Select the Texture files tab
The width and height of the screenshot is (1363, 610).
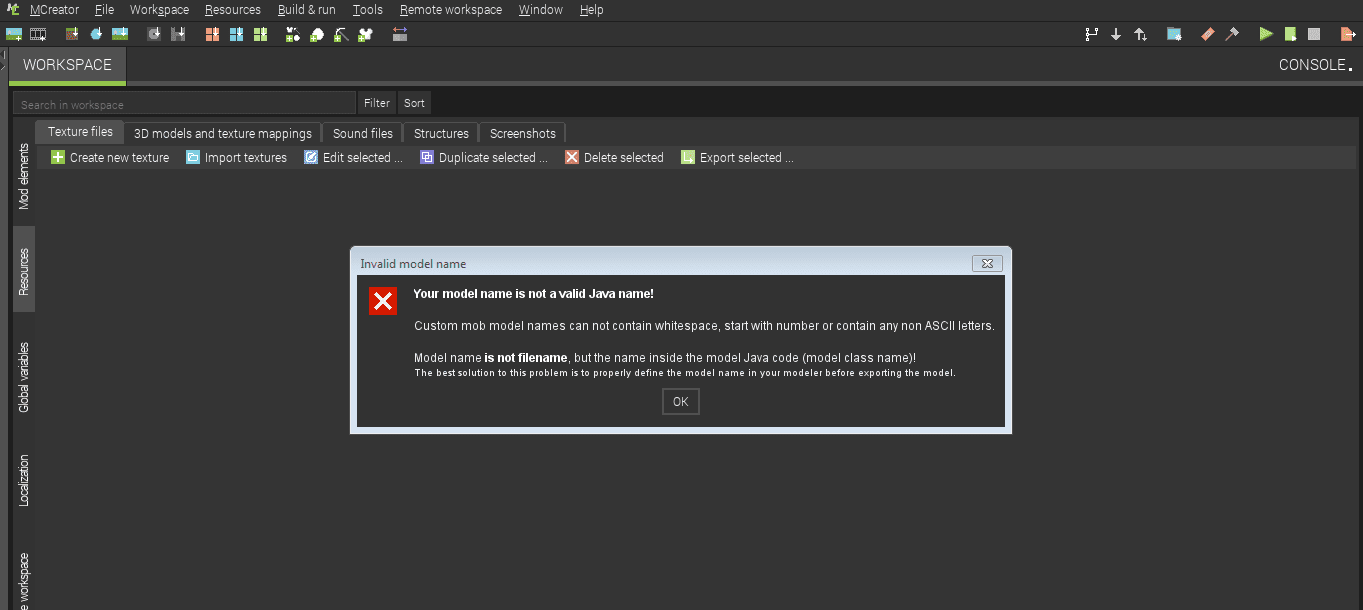tap(80, 132)
